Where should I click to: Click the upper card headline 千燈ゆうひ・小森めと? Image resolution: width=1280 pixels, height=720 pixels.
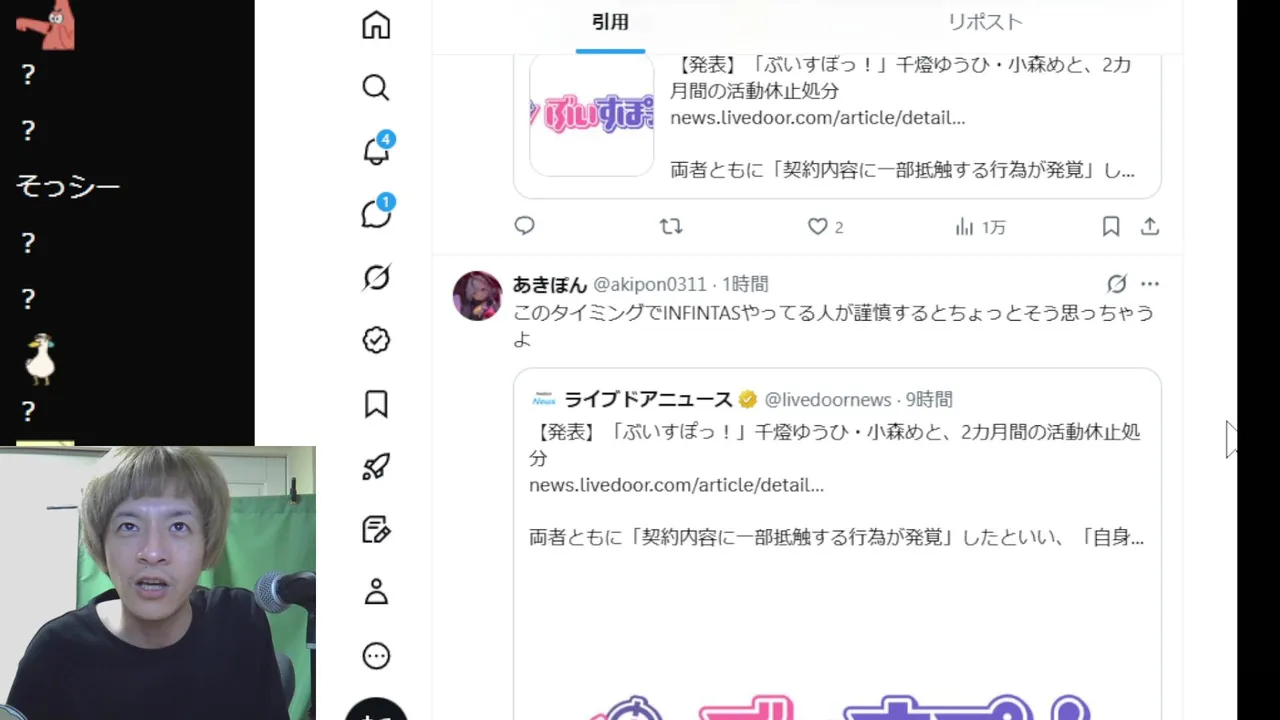tap(900, 78)
